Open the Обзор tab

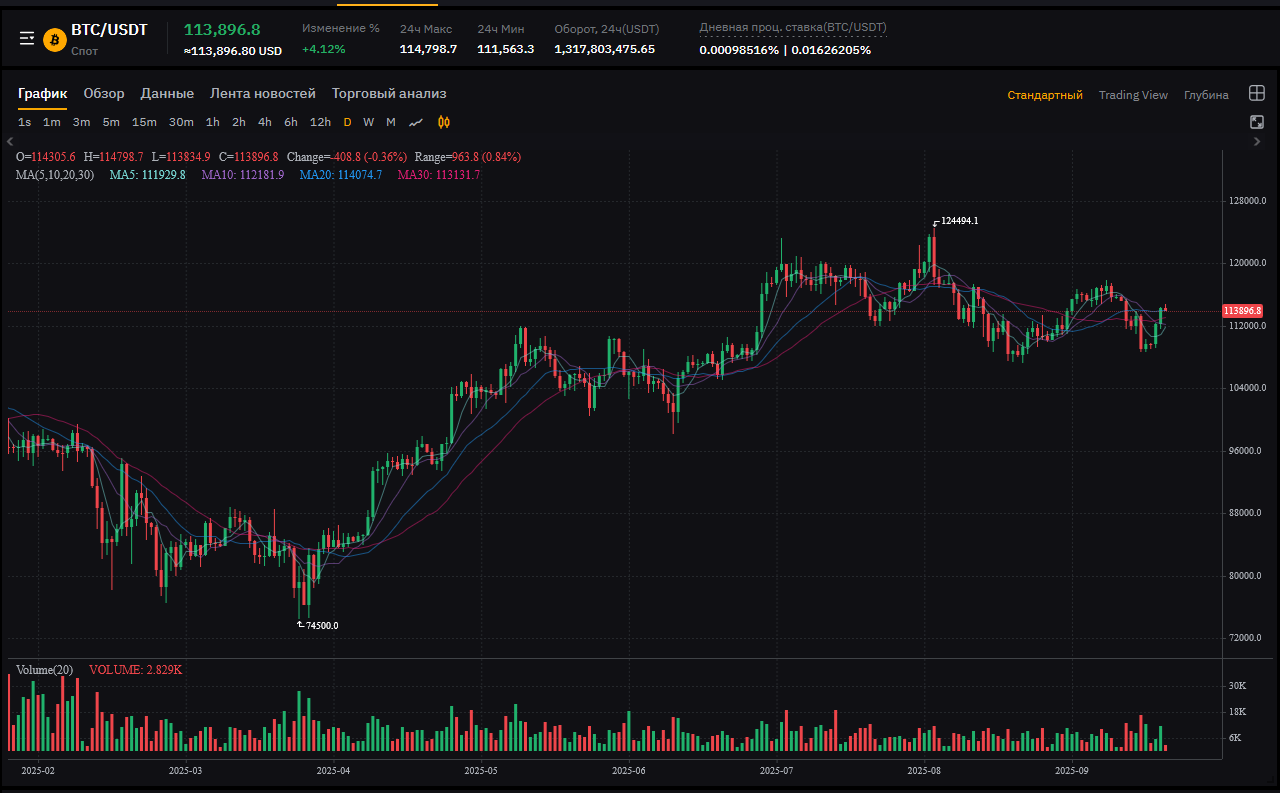click(104, 93)
